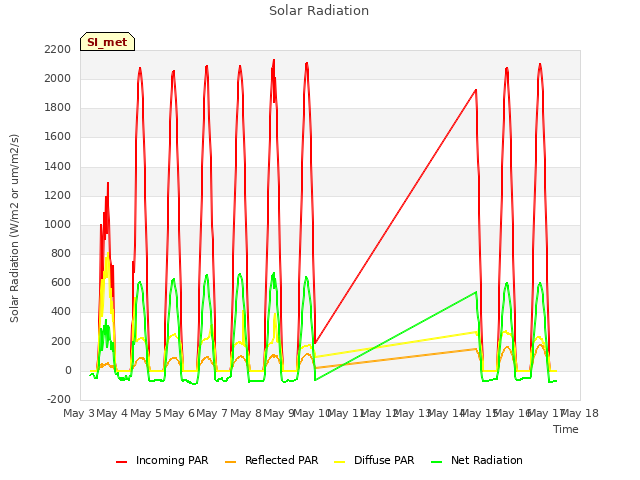Click the 1200 y-axis tick label

tap(58, 195)
